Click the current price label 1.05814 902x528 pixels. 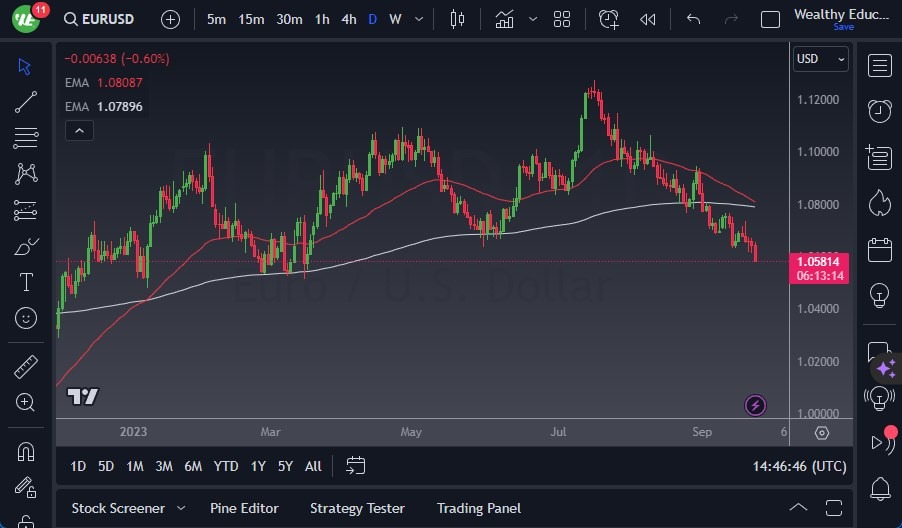pyautogui.click(x=819, y=262)
